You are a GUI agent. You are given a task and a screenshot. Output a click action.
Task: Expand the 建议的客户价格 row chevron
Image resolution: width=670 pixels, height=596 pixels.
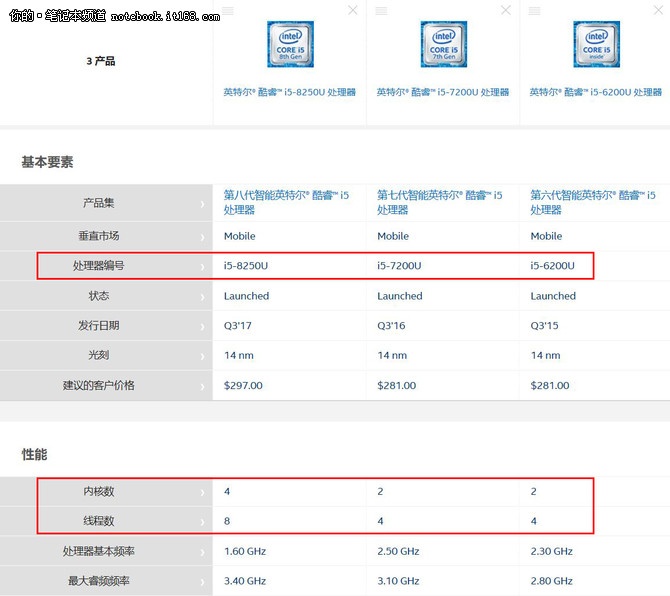(203, 387)
